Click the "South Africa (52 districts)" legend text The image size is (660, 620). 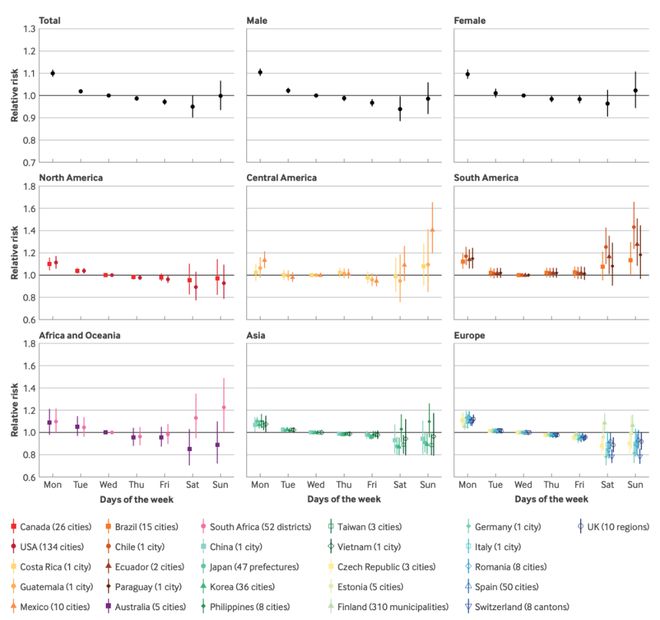point(261,527)
